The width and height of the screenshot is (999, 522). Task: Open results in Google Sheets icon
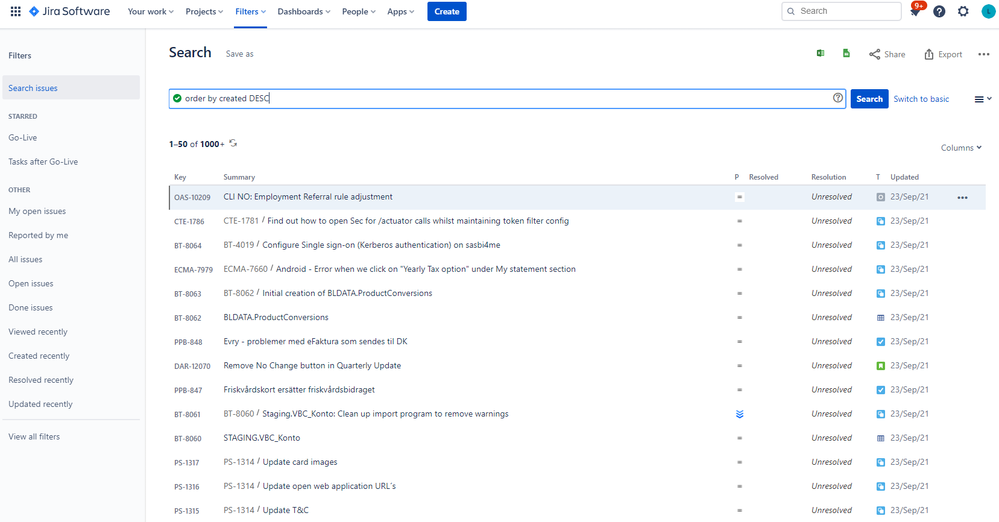[x=846, y=54]
